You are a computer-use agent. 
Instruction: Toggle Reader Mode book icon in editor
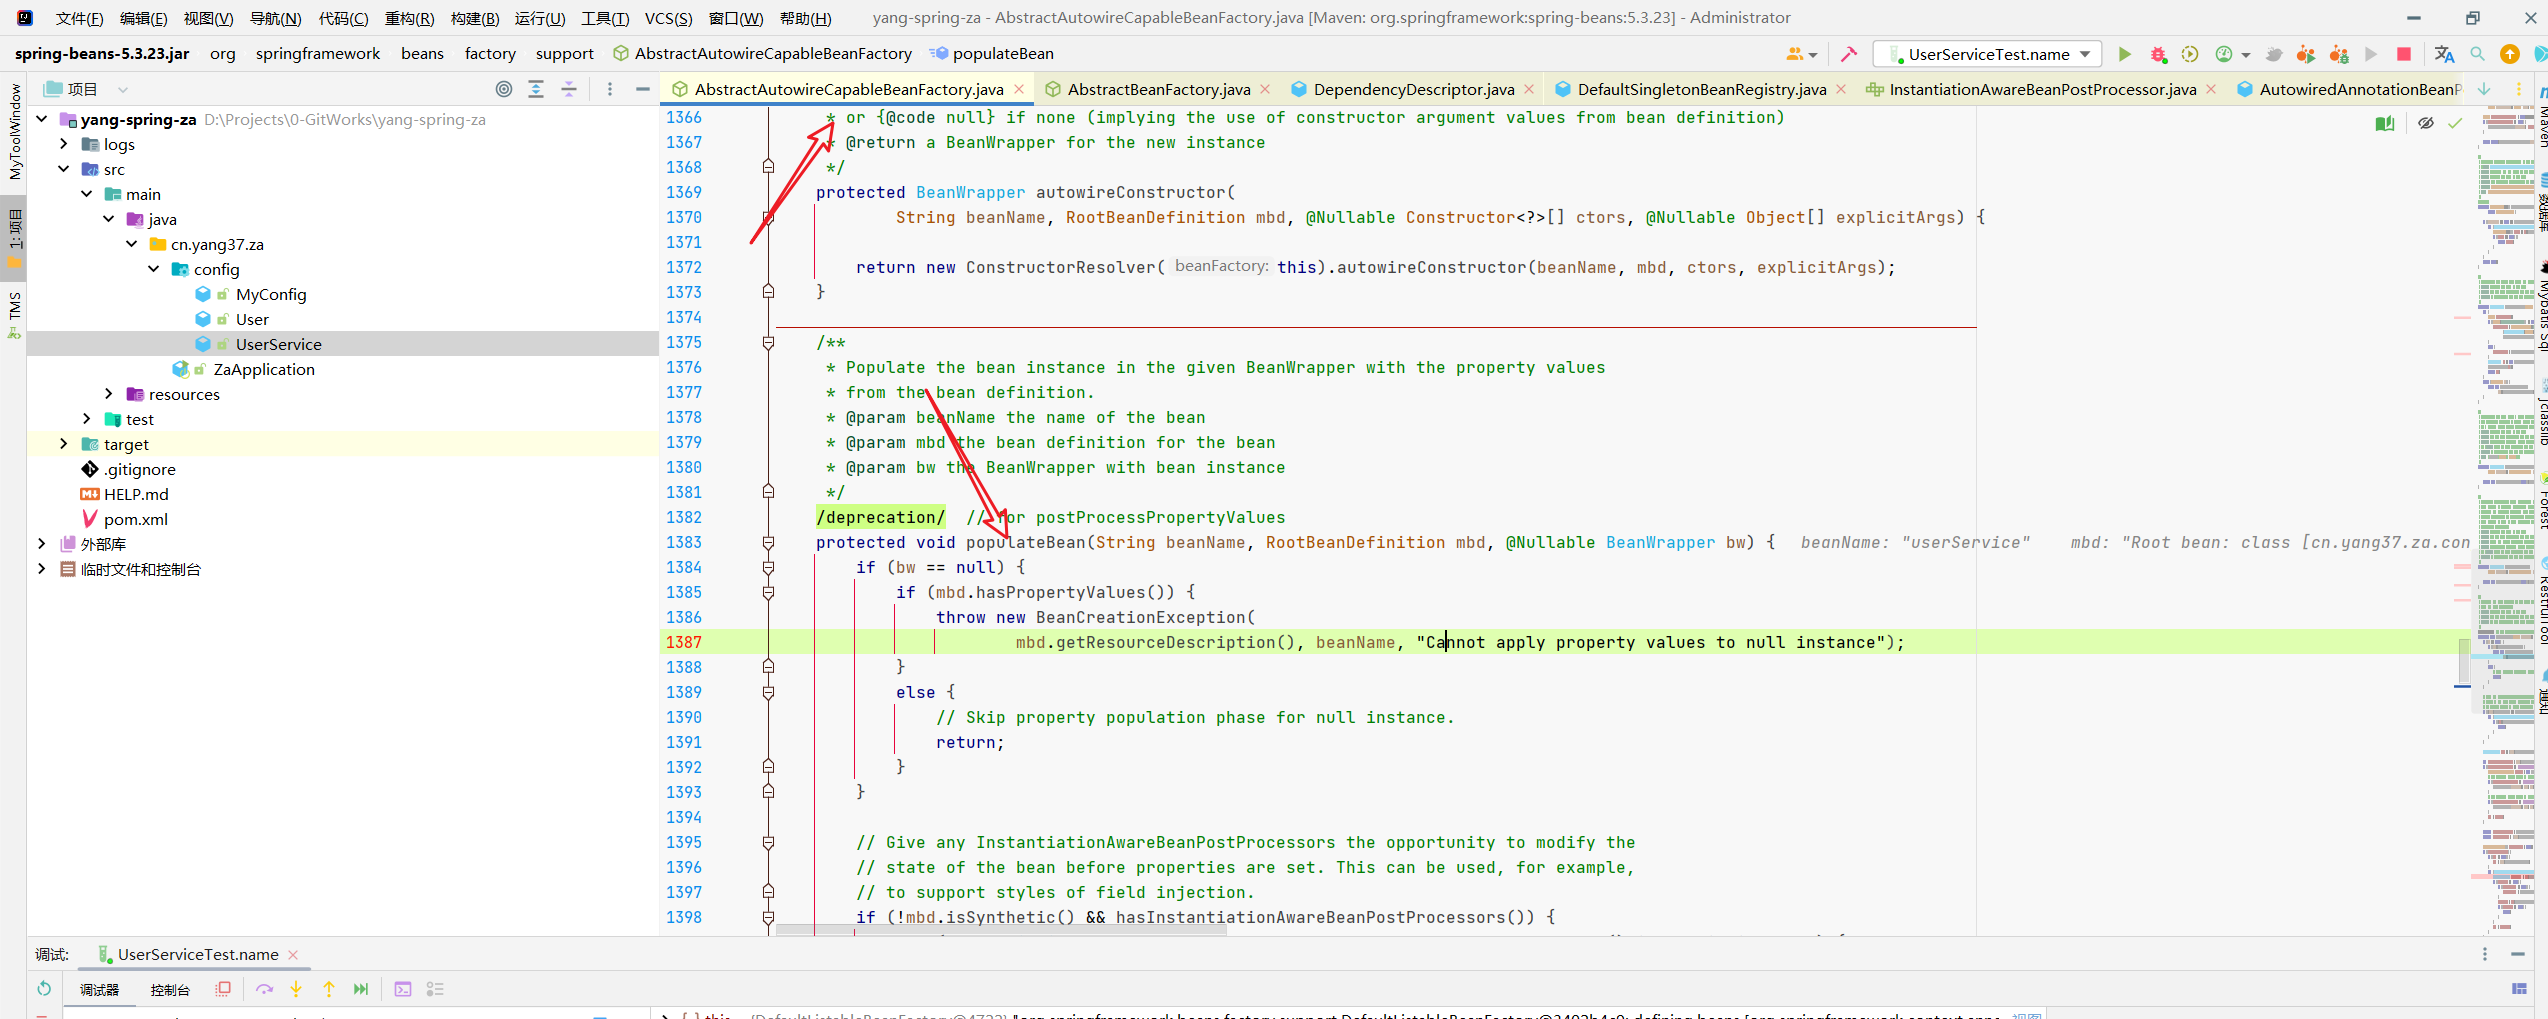tap(2385, 123)
